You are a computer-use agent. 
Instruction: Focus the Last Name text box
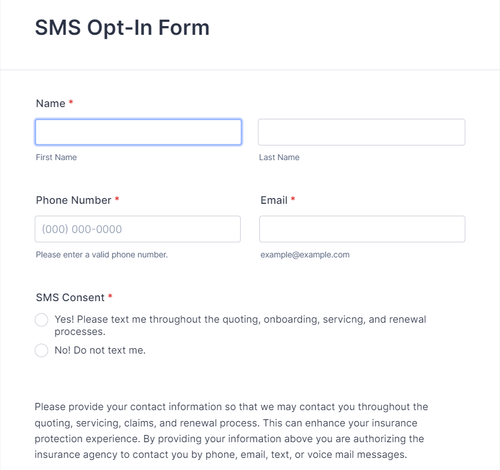pos(362,132)
